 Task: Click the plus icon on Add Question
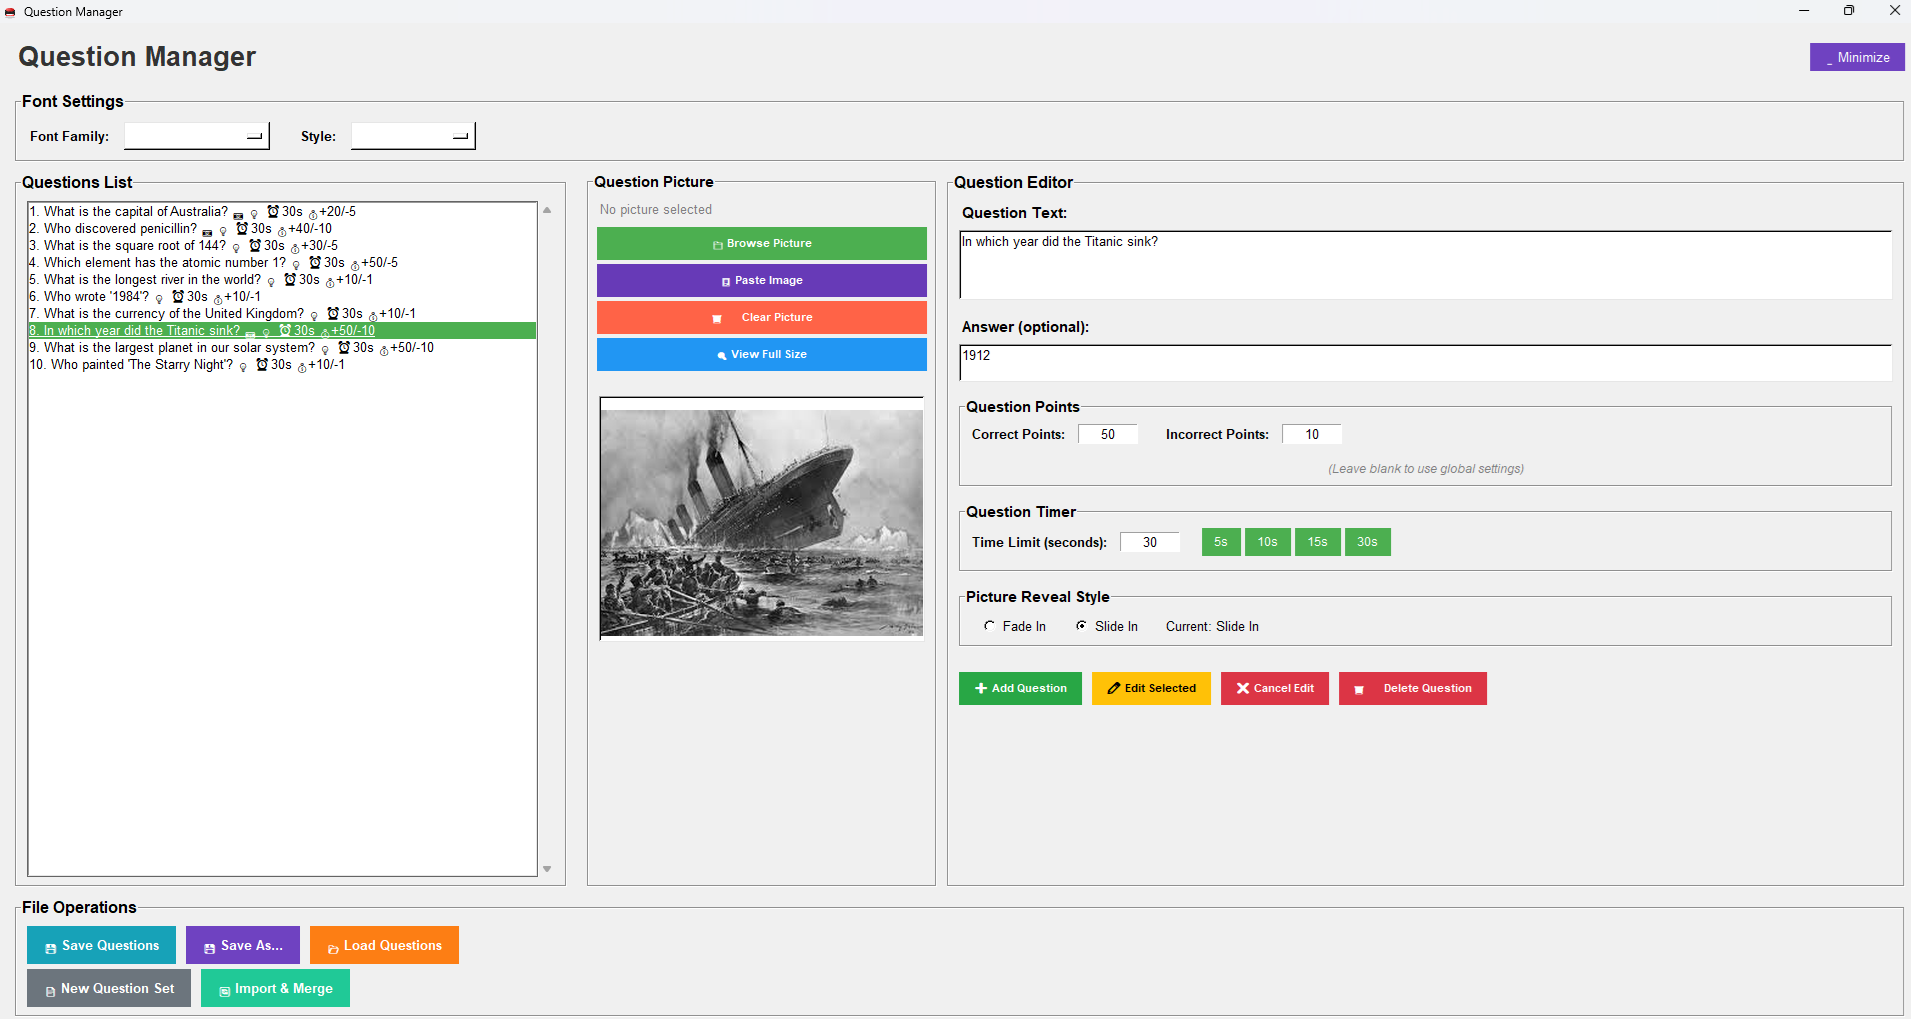(x=980, y=689)
